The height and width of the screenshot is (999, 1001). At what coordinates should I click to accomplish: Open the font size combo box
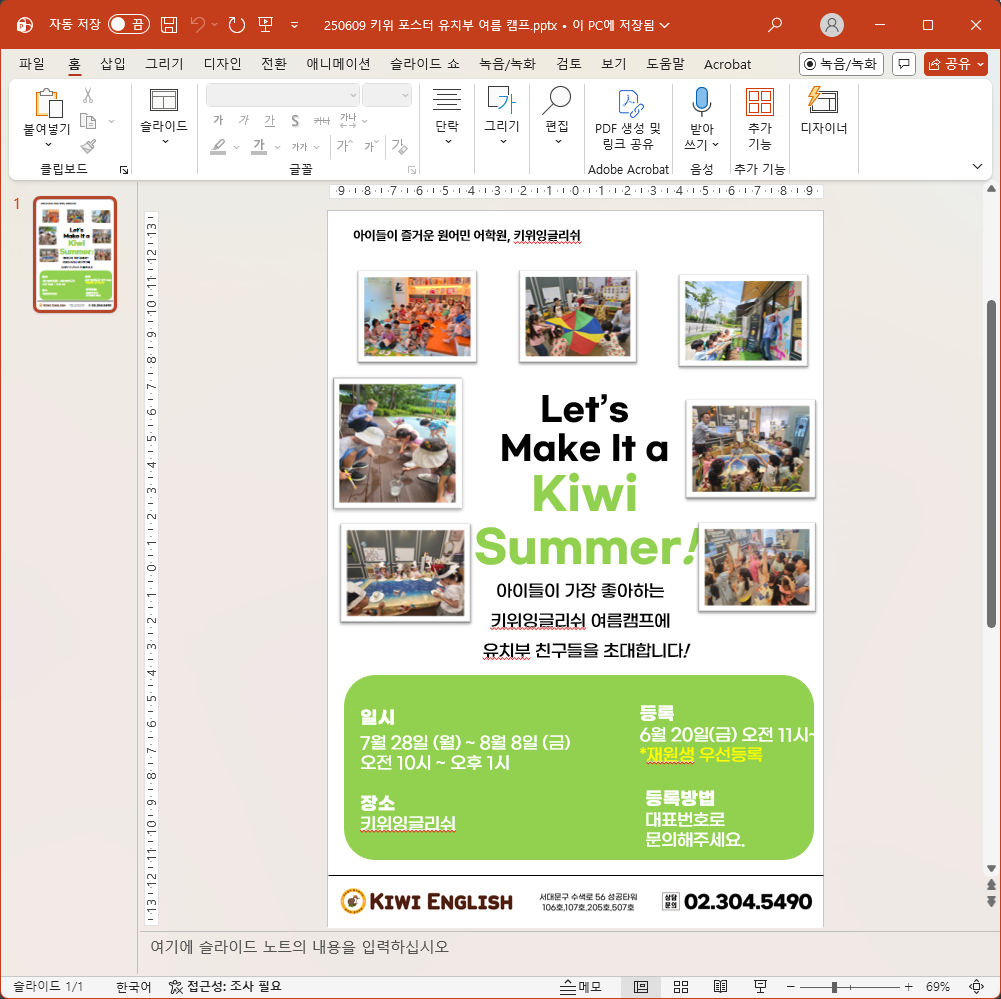point(387,95)
